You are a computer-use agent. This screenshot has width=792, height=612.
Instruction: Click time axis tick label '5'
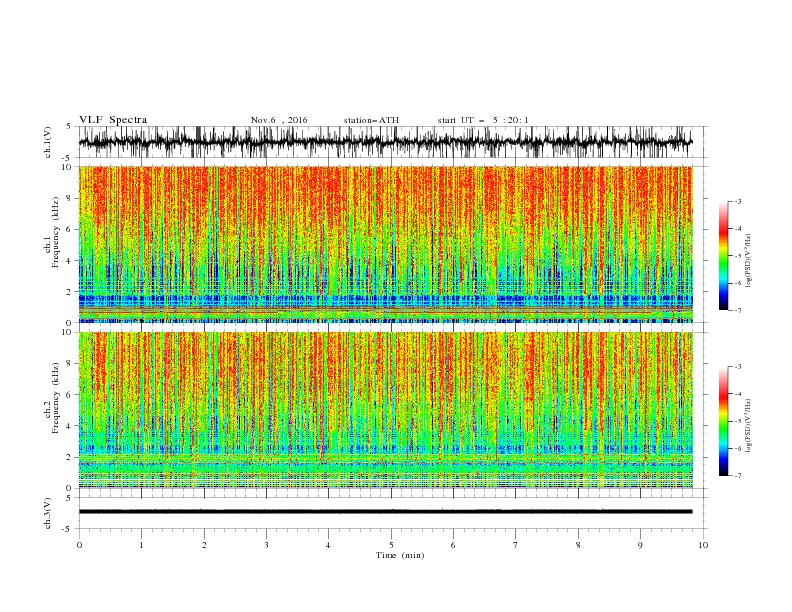pyautogui.click(x=391, y=545)
